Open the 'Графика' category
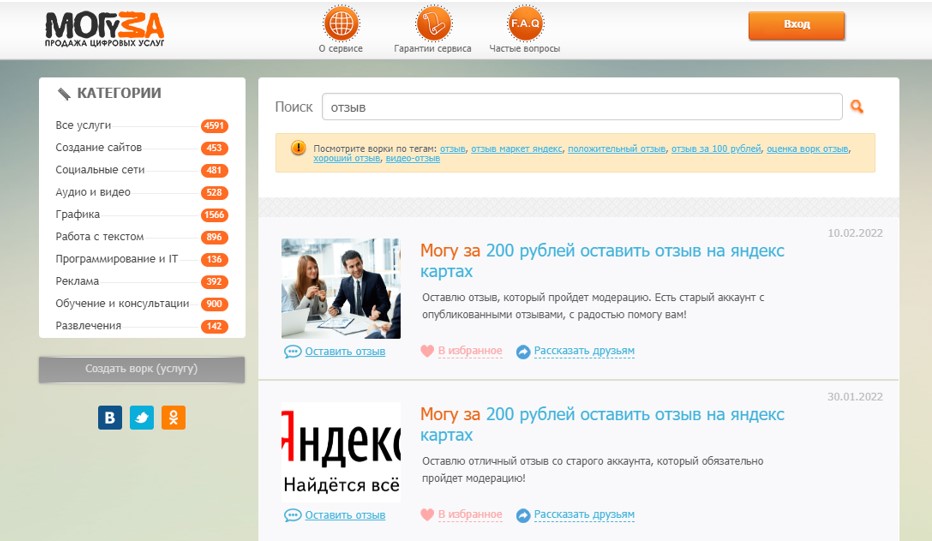 (78, 214)
